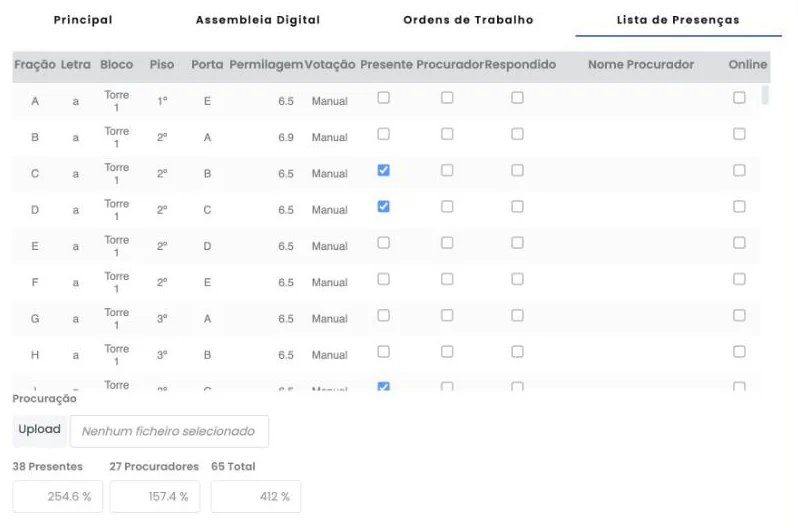The height and width of the screenshot is (528, 798).
Task: Mark fraction G as Online
Action: [739, 315]
